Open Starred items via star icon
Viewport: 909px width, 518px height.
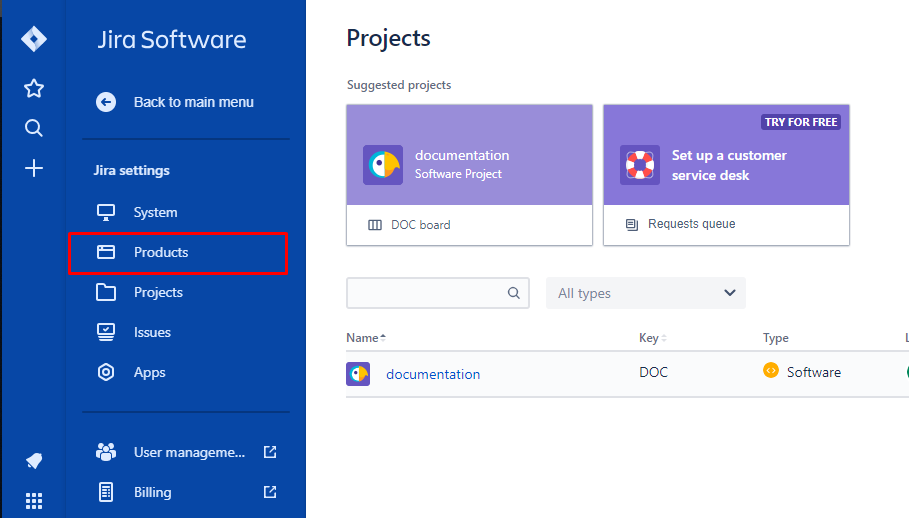click(x=34, y=89)
